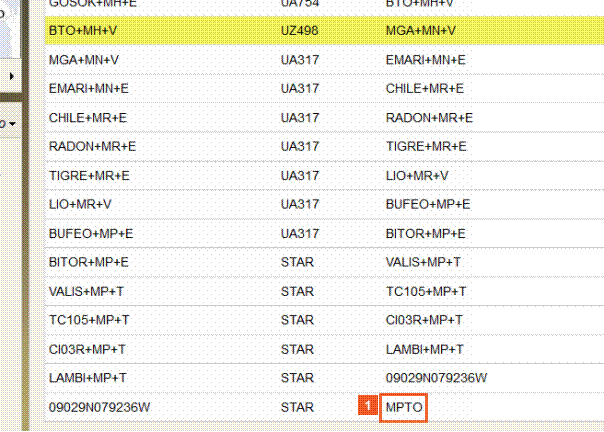
Task: Click BUFEO+MP+E in the first column
Action: tap(91, 234)
